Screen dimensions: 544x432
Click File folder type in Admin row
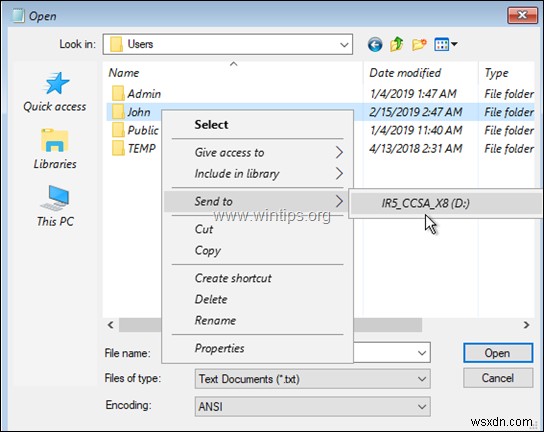tap(509, 94)
